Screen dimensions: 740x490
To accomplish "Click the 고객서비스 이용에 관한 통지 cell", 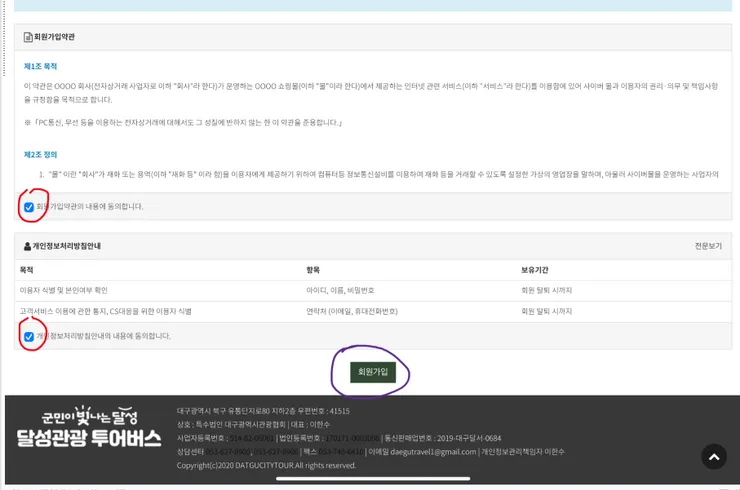I will coord(105,312).
